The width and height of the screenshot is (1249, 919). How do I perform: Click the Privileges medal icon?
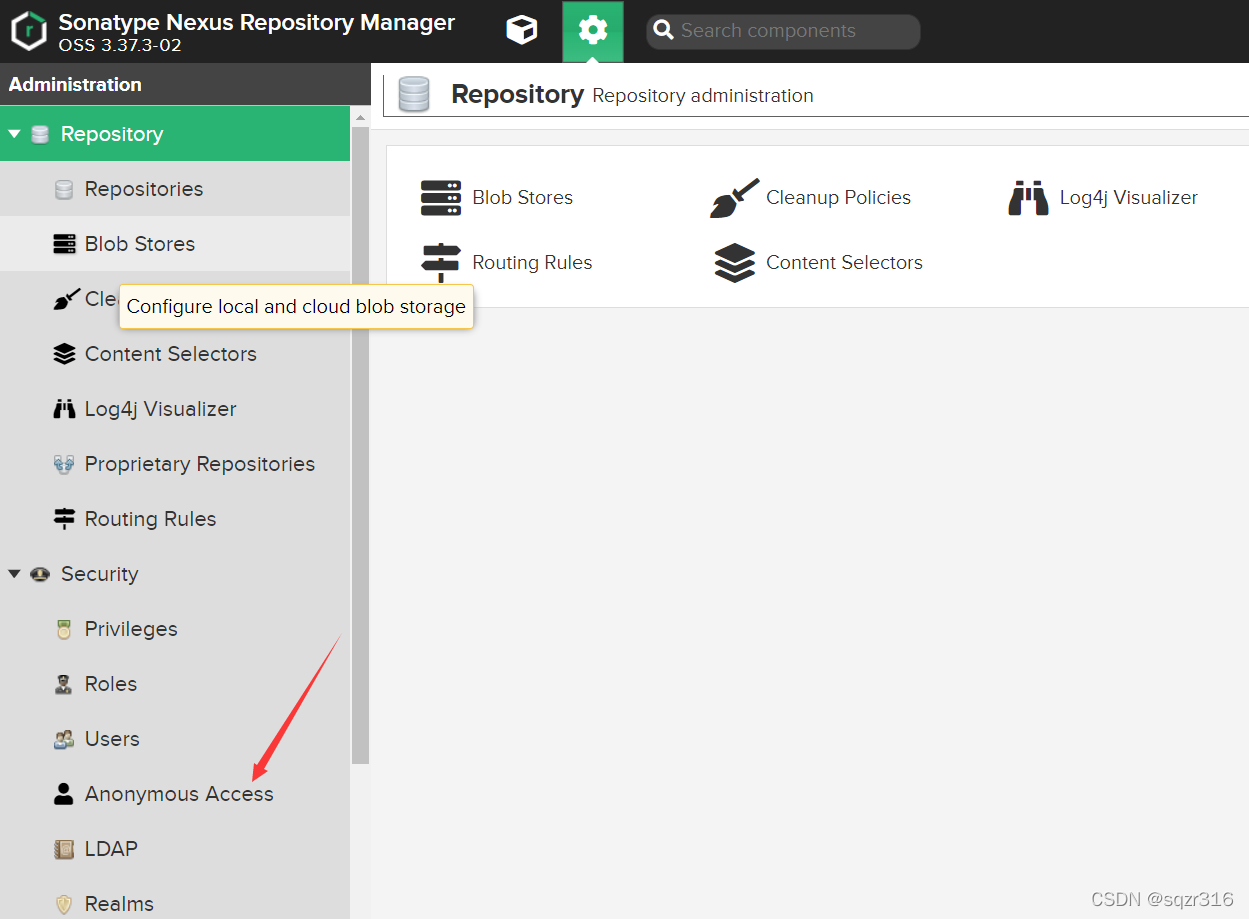64,629
